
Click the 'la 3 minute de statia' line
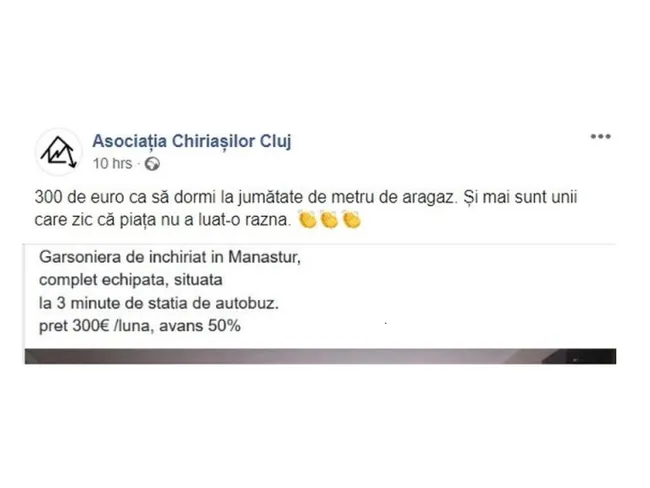click(x=159, y=303)
